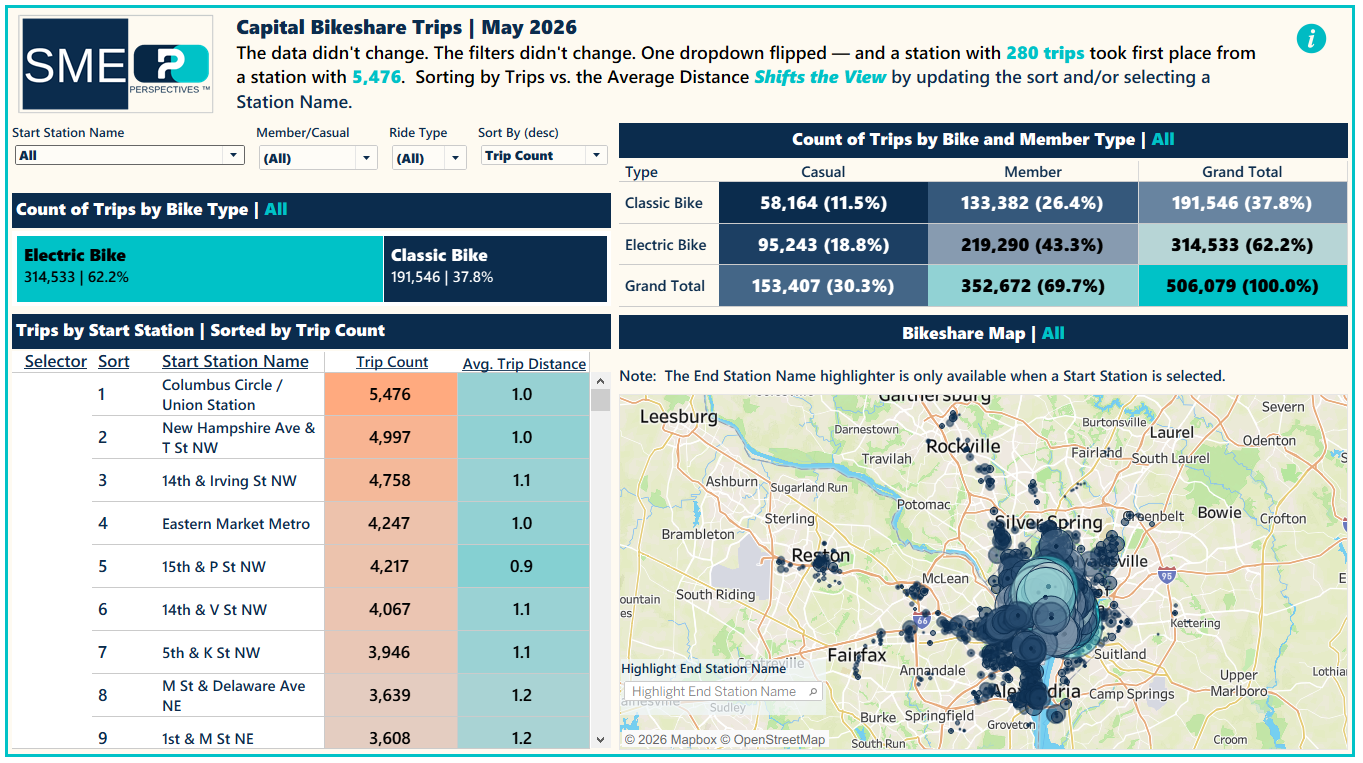Image resolution: width=1363 pixels, height=763 pixels.
Task: Click the 4,067 trip count cell
Action: (x=391, y=609)
